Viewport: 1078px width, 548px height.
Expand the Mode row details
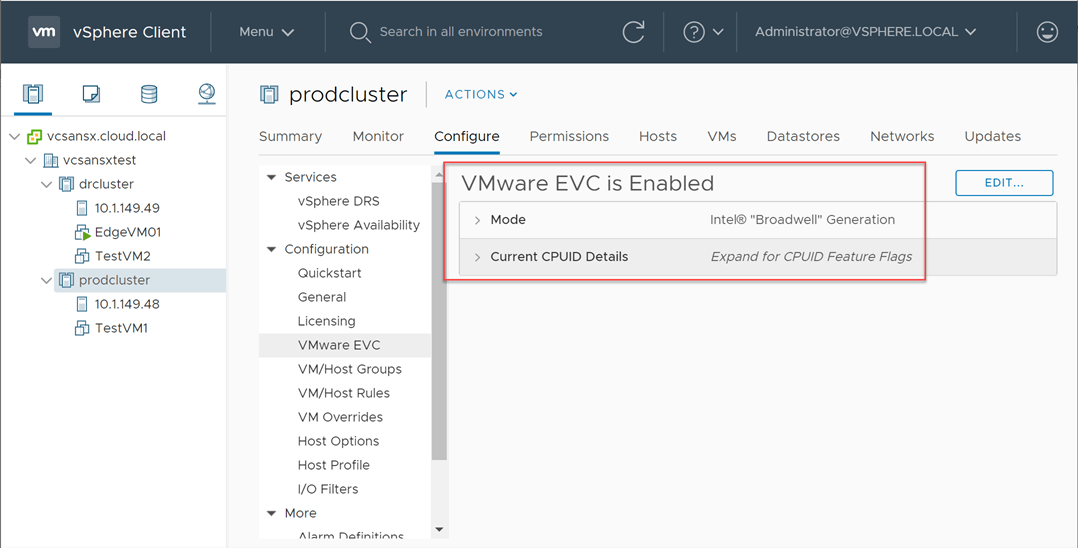[477, 220]
